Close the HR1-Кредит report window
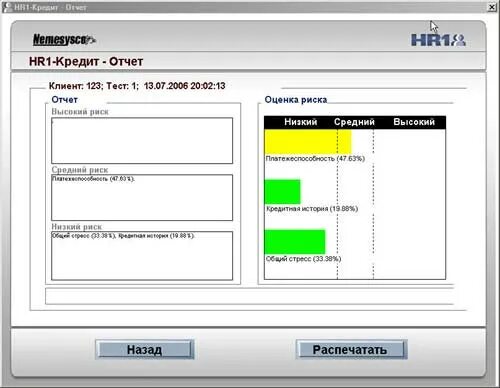Screen dimensions: 500x388 (492, 7)
